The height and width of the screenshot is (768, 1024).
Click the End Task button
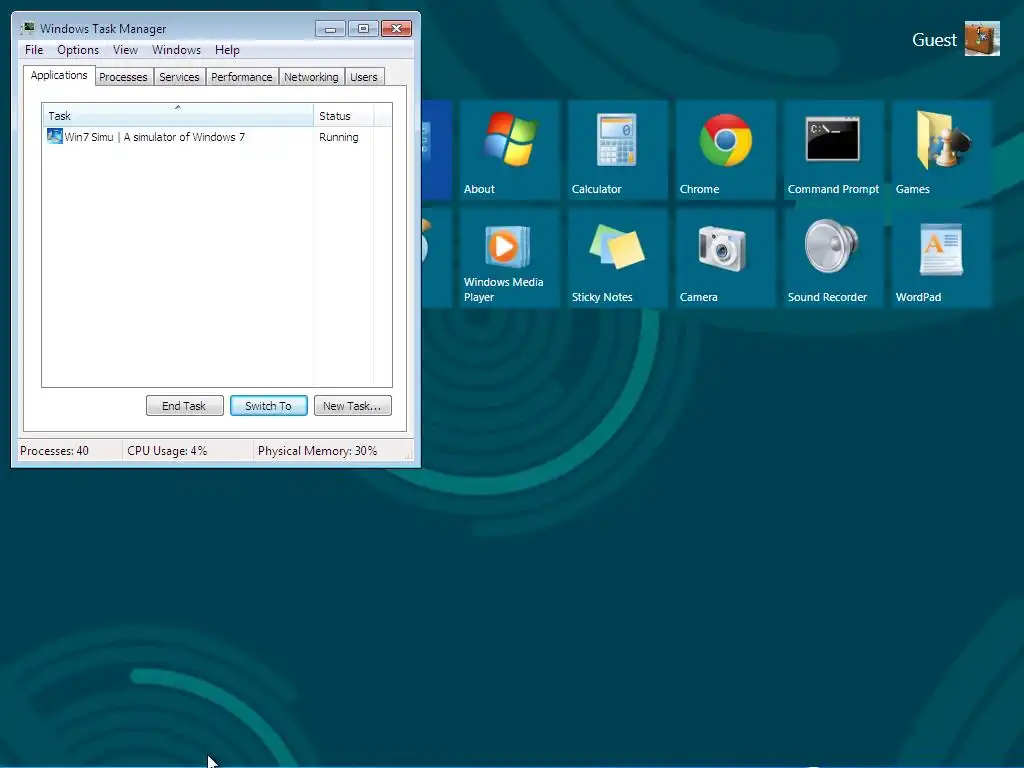184,406
